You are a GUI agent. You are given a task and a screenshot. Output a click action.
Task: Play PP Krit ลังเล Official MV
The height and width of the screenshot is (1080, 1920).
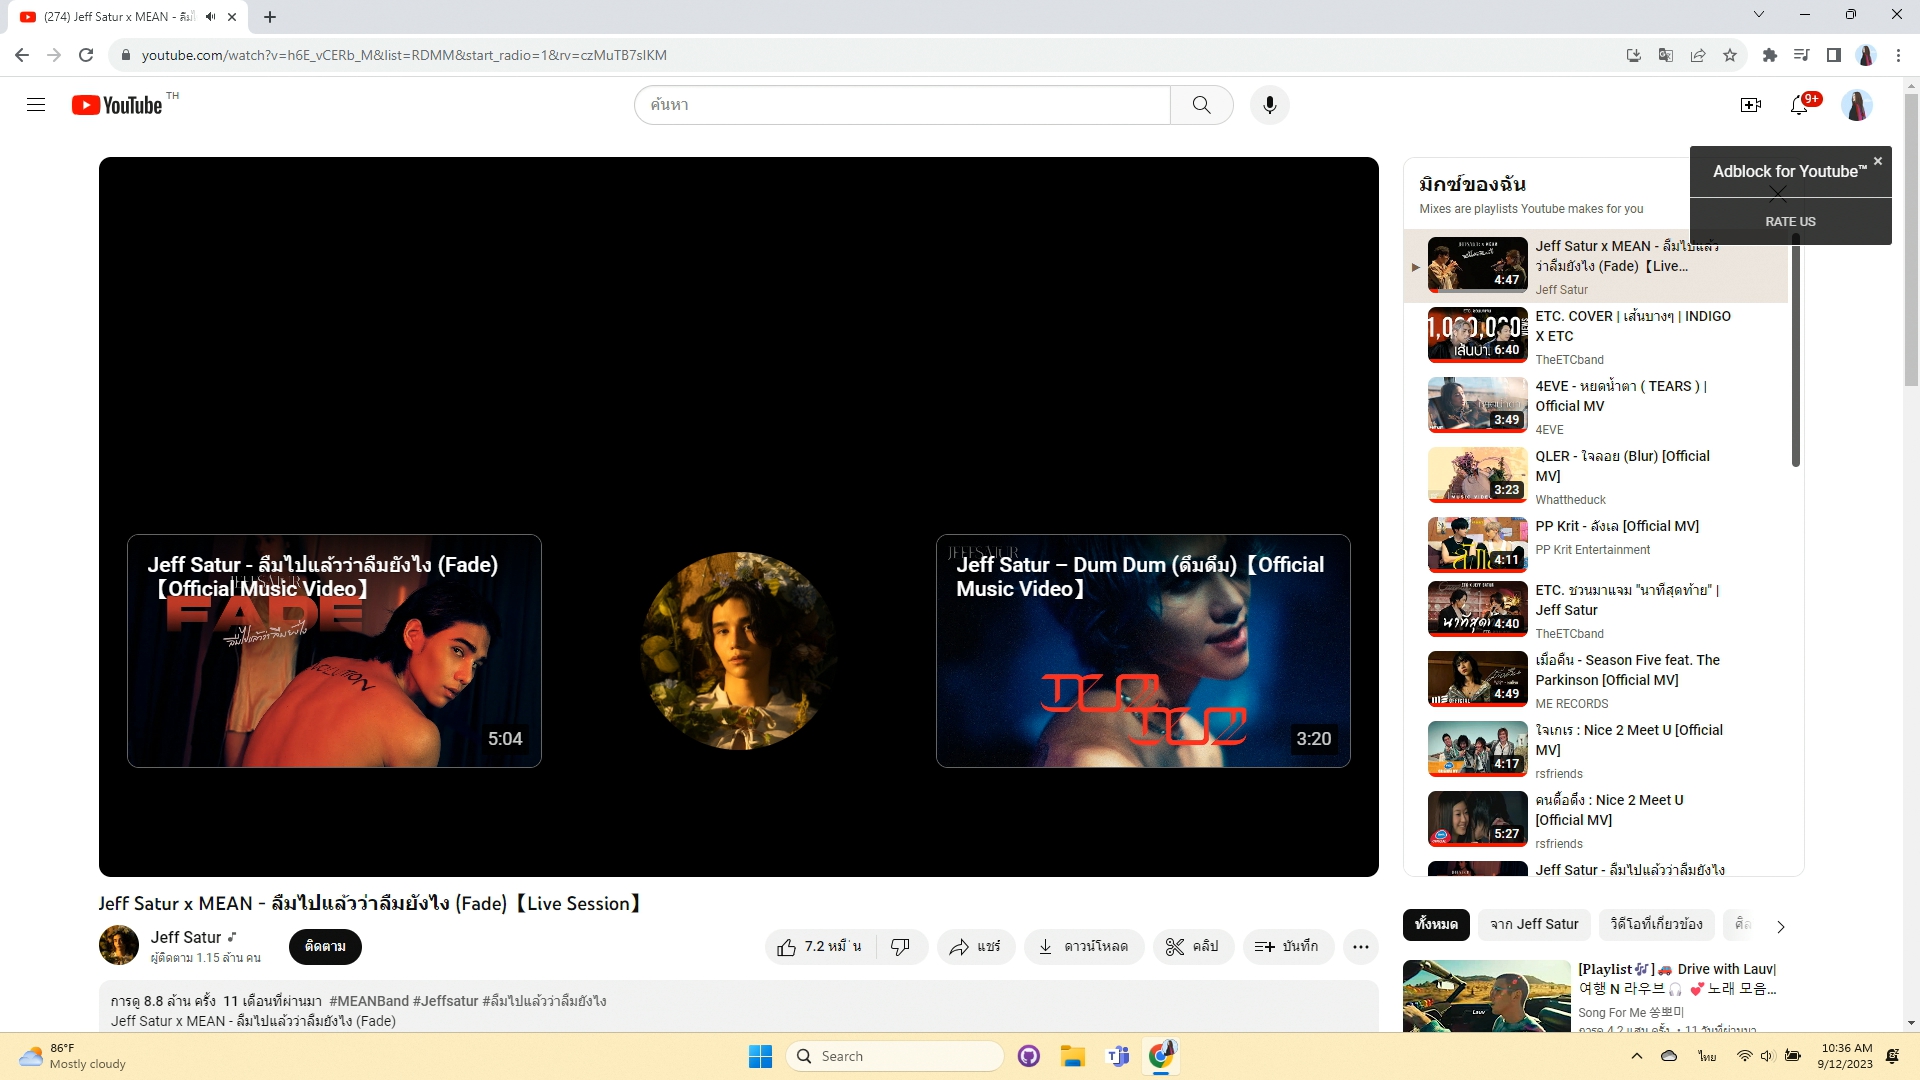pos(1595,543)
